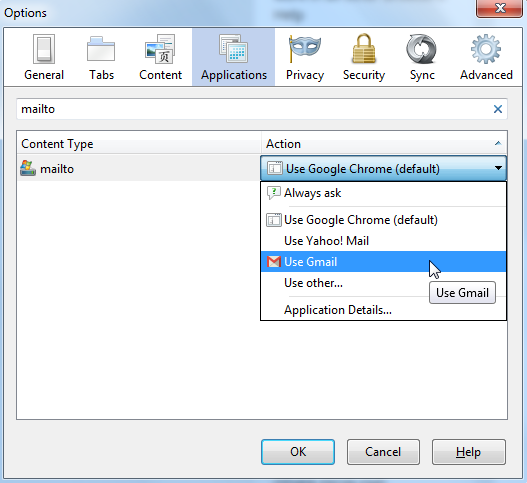Confirm settings with OK button
Viewport: 527px width, 483px height.
(x=298, y=452)
